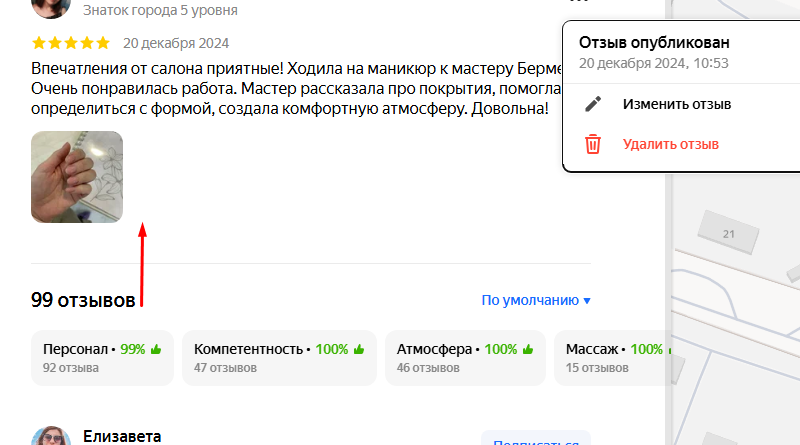Click building number 21 on the map
This screenshot has height=445, width=800.
click(728, 233)
